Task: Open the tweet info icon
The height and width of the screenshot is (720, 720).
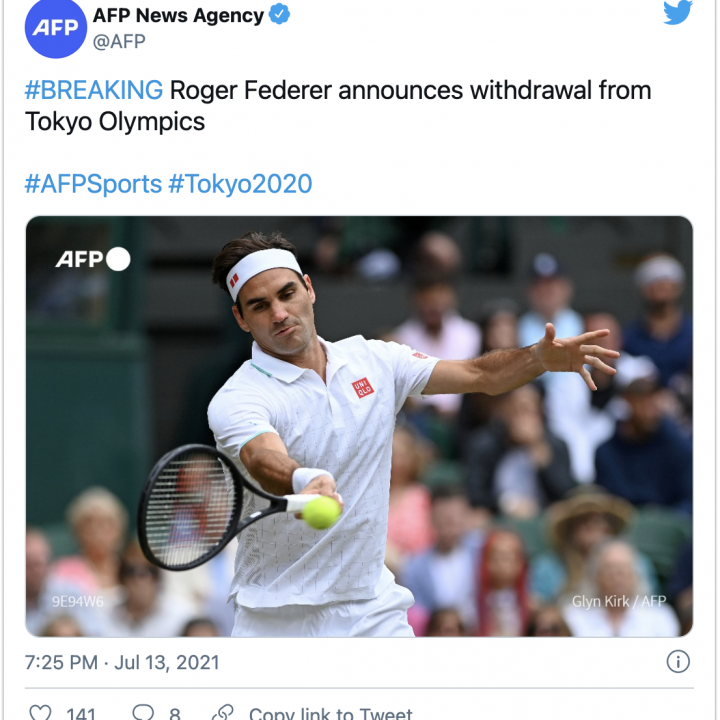Action: tap(678, 662)
